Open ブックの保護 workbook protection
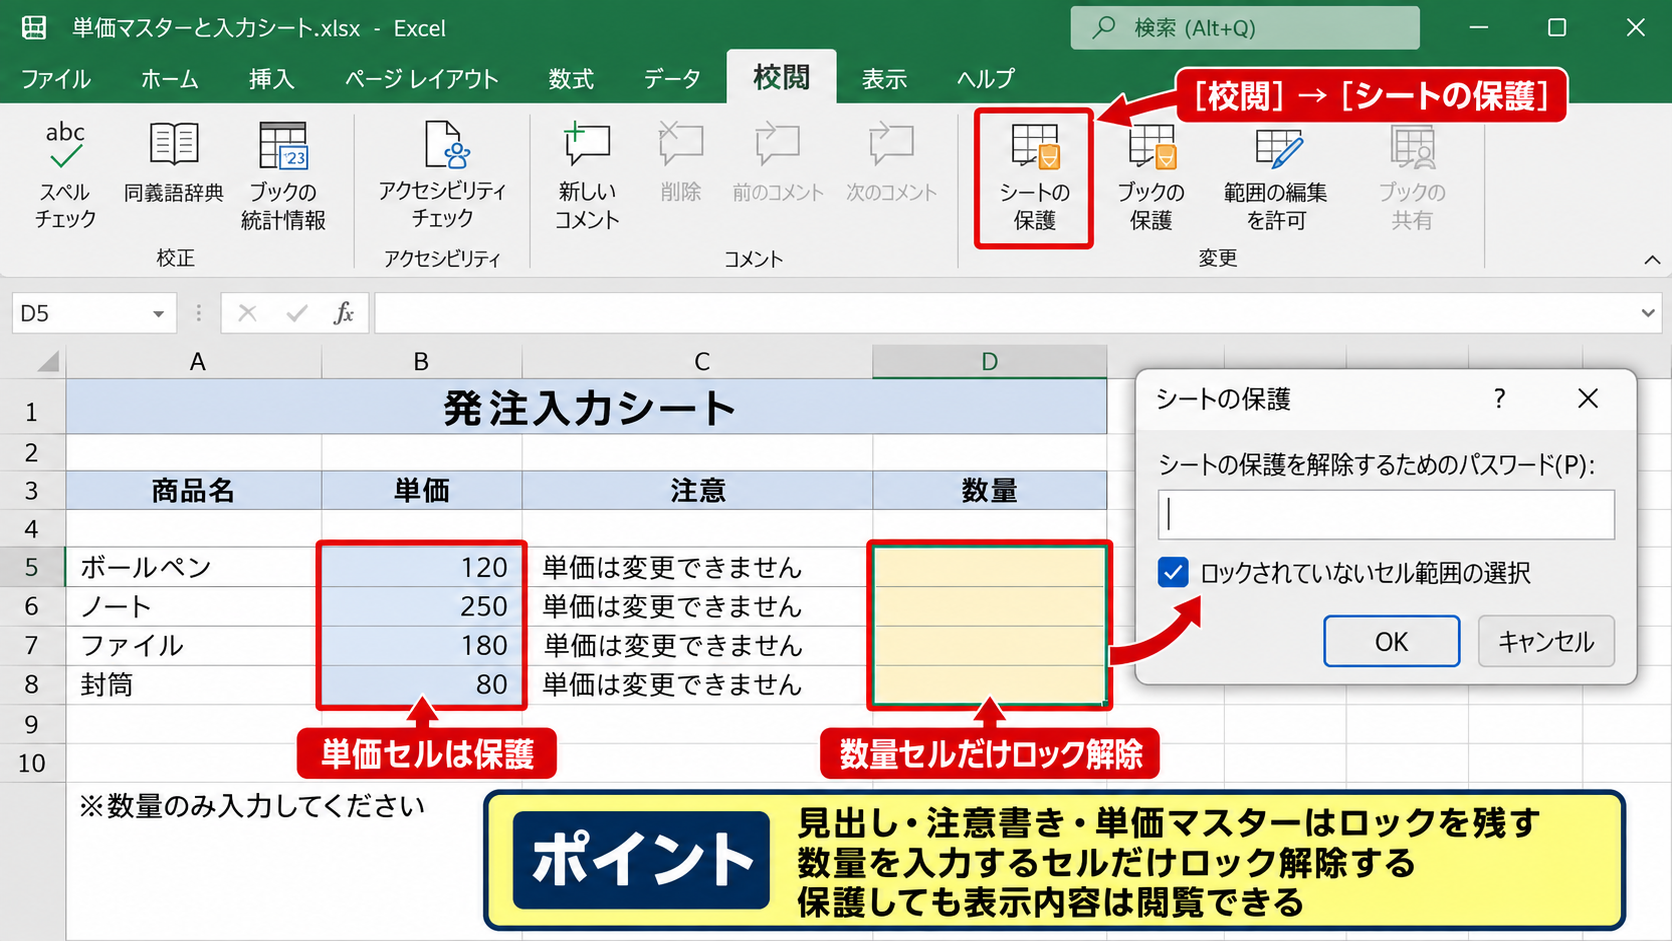 click(1151, 176)
